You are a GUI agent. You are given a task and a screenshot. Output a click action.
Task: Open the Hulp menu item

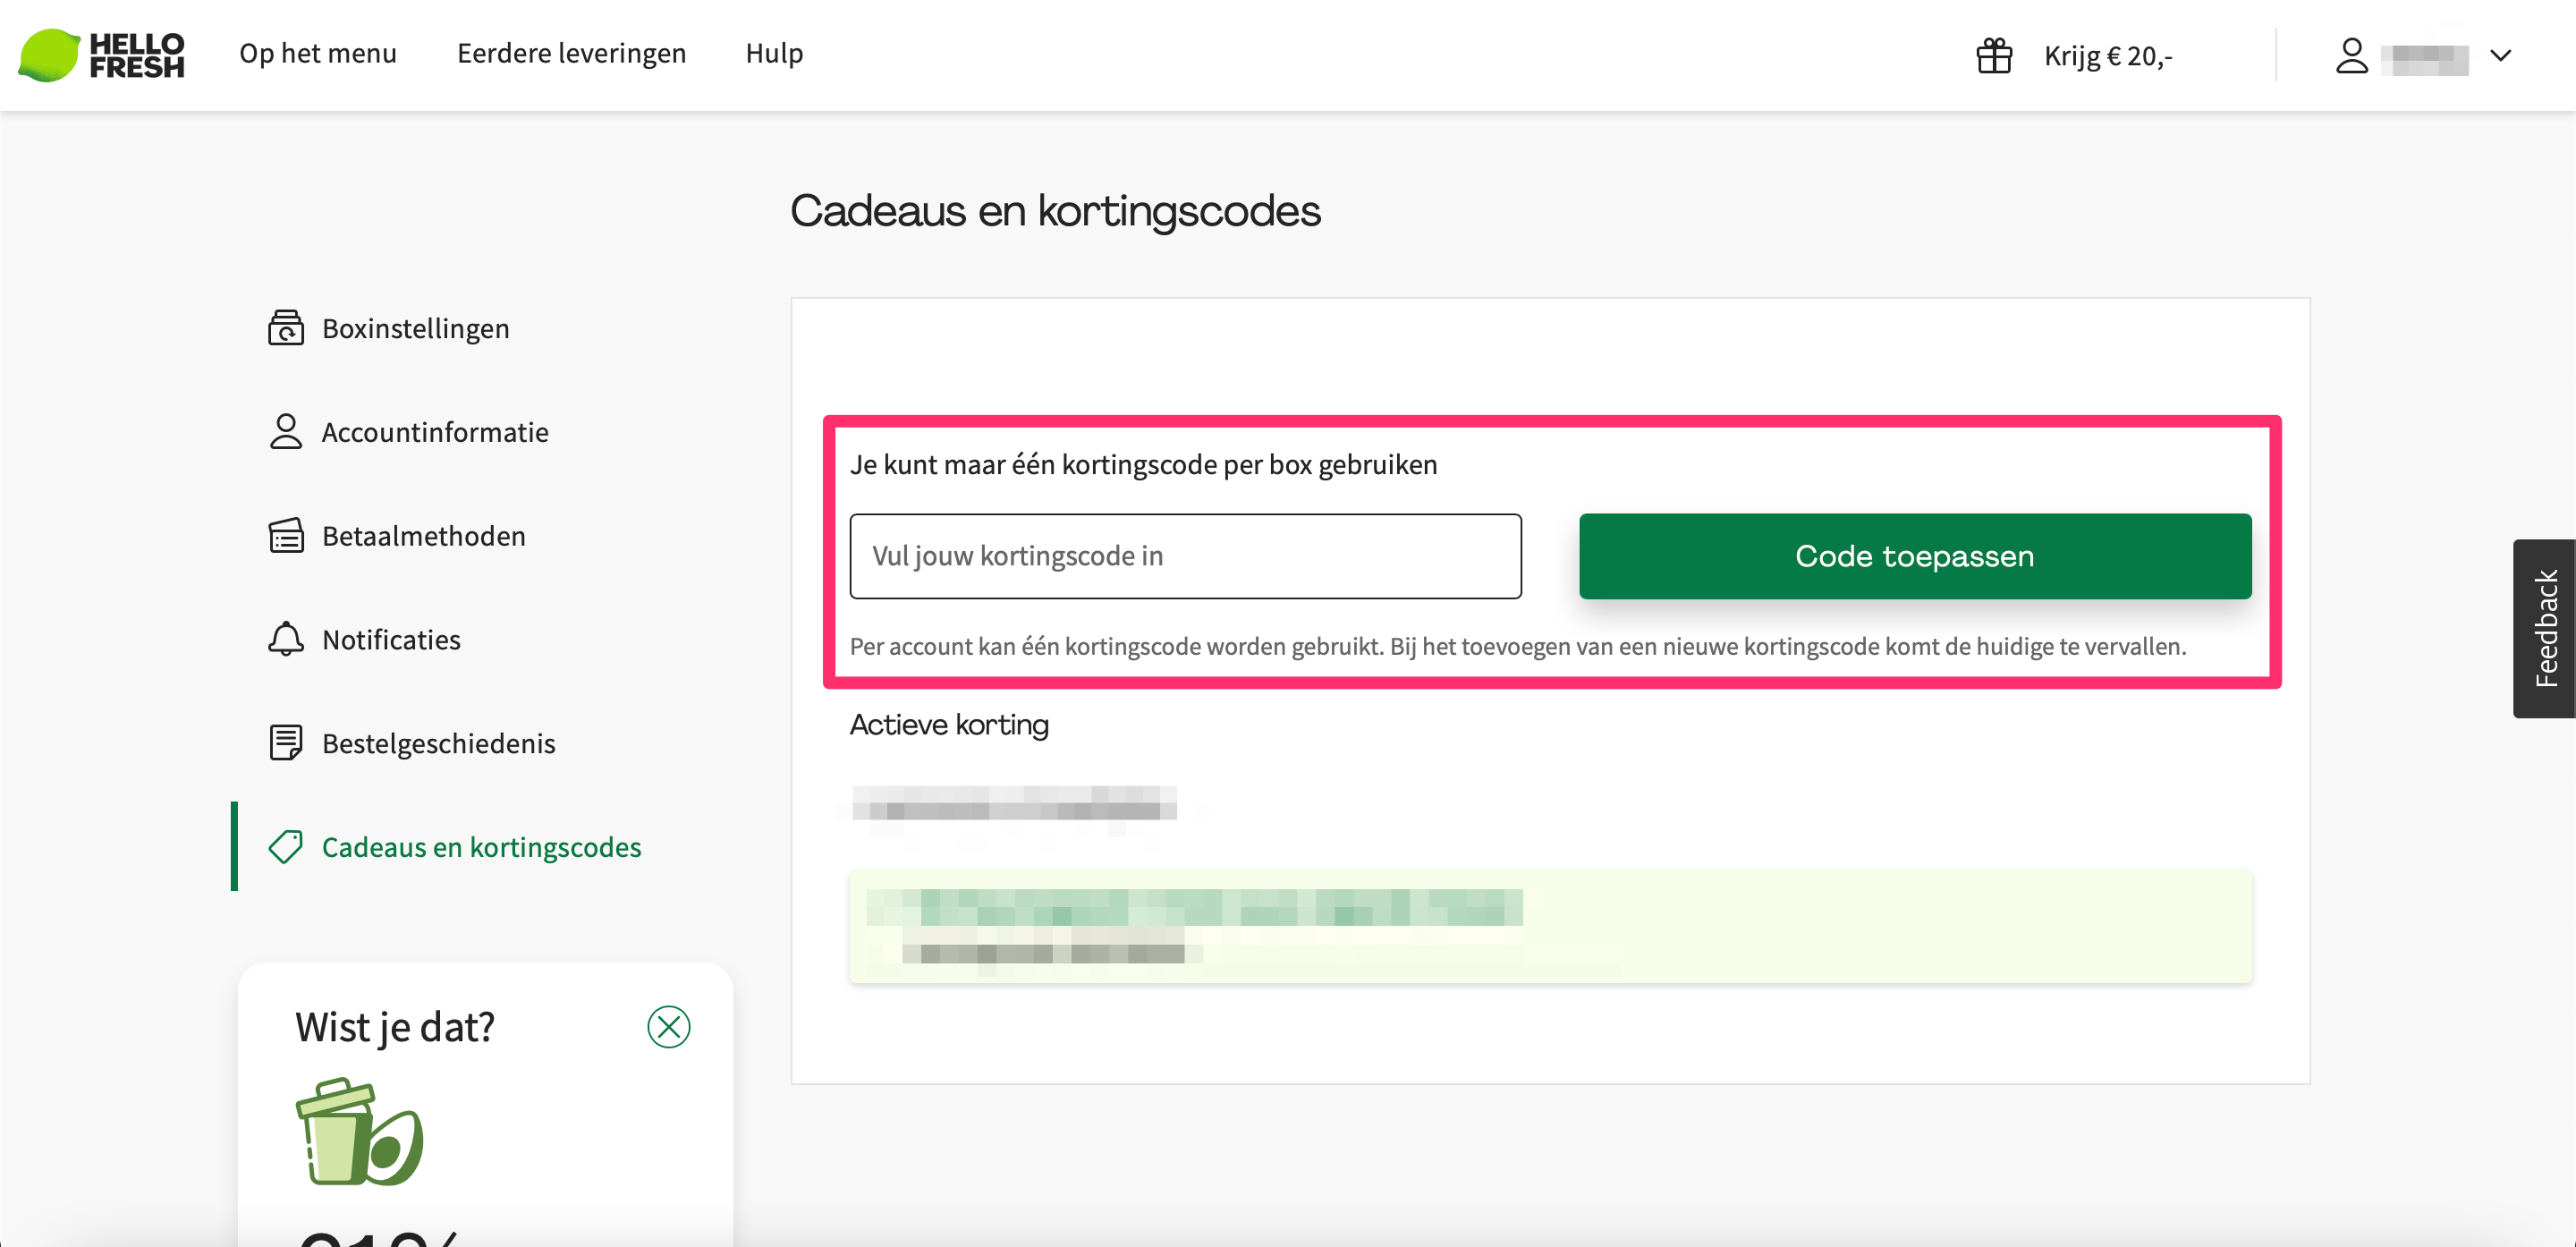[x=774, y=53]
